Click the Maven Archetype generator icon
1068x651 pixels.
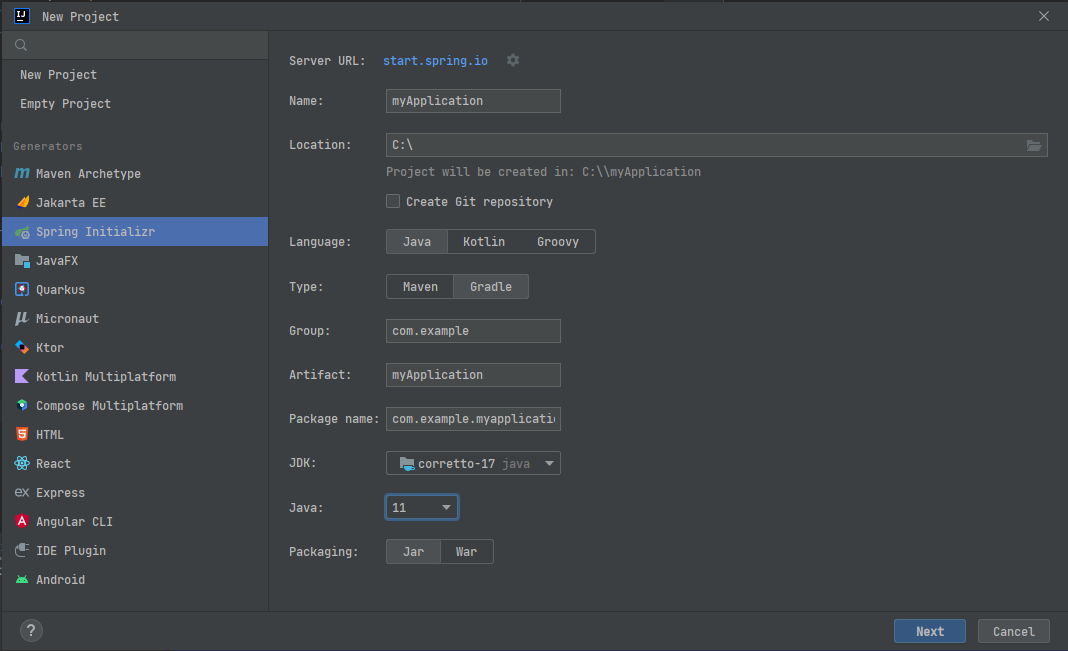22,173
